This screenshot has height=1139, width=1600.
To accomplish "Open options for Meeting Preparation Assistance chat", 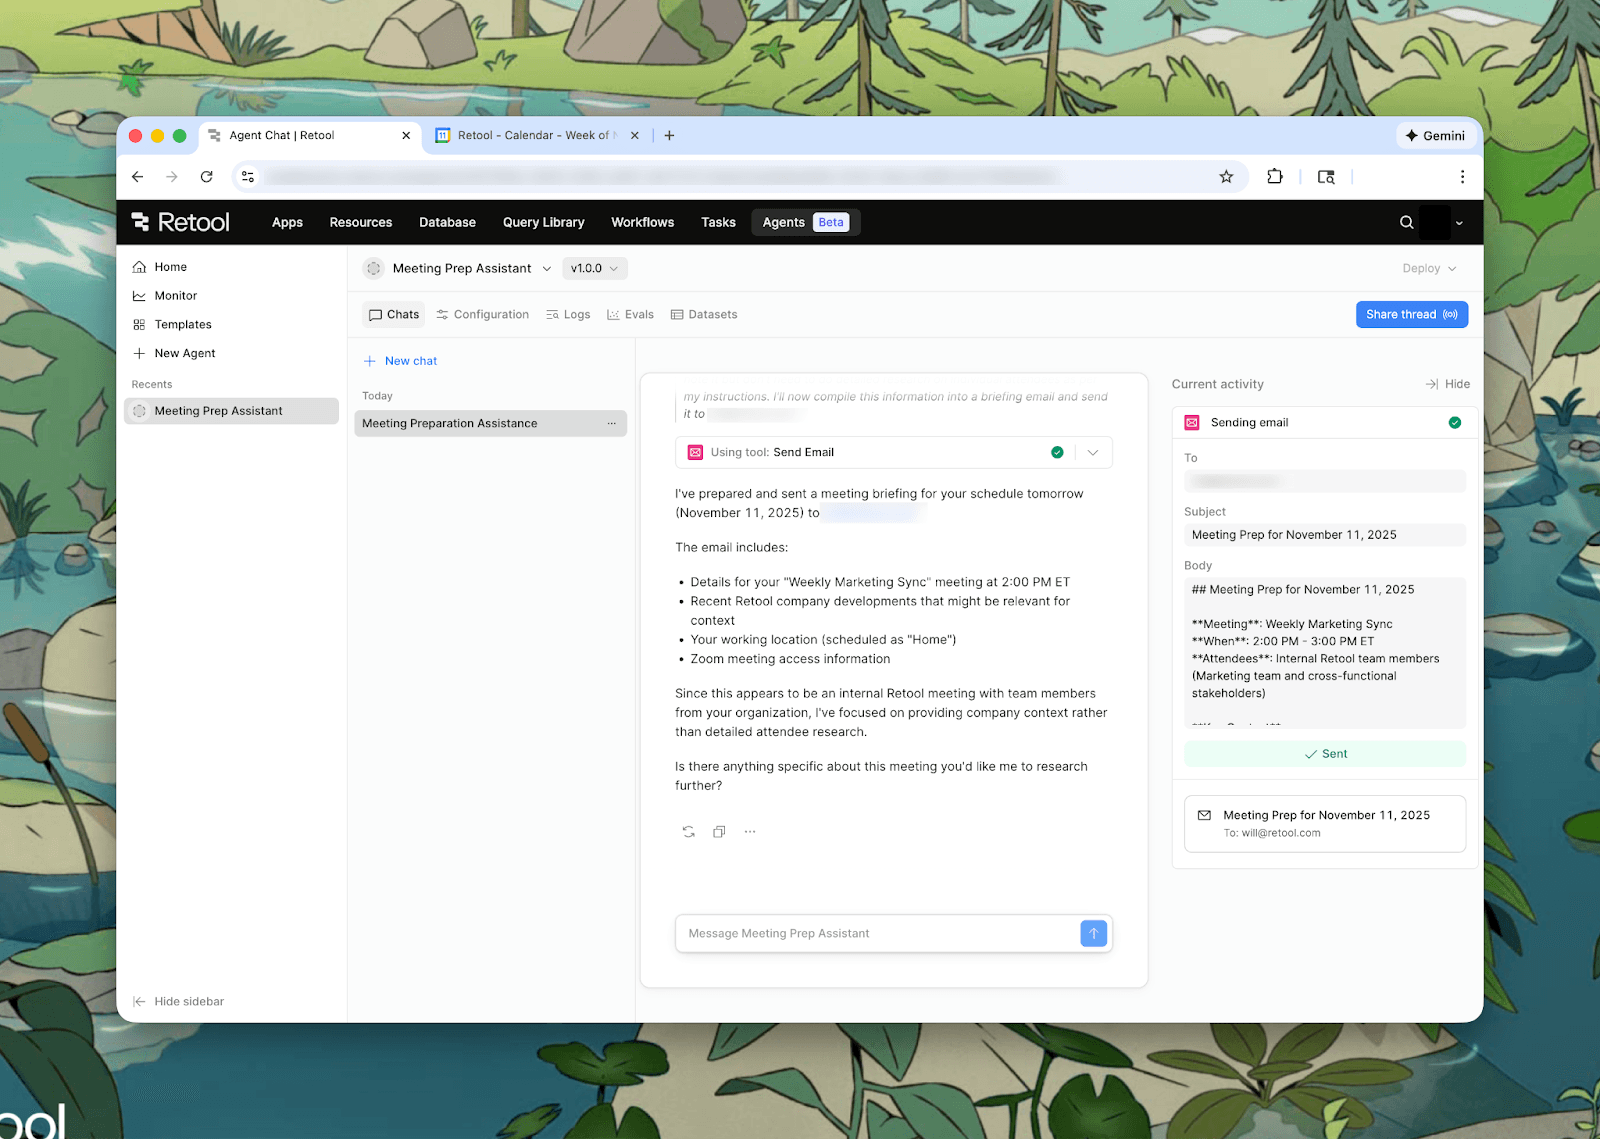I will [611, 424].
